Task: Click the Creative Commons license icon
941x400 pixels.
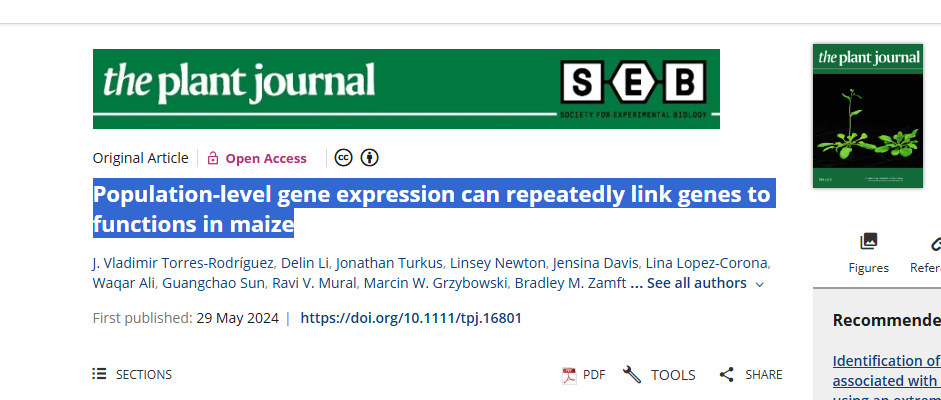Action: 343,158
